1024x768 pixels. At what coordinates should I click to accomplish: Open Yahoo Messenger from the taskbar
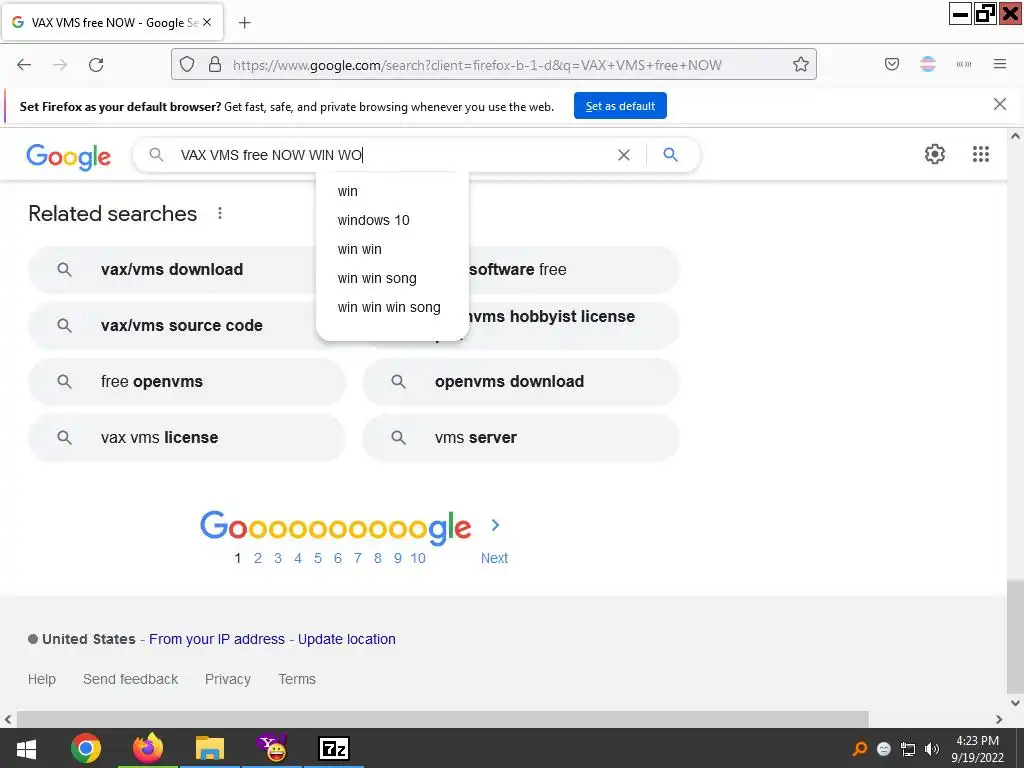(x=272, y=748)
